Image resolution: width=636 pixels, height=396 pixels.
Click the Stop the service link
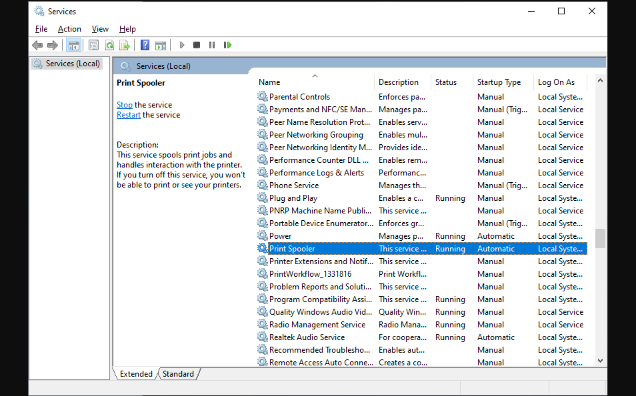[x=125, y=105]
